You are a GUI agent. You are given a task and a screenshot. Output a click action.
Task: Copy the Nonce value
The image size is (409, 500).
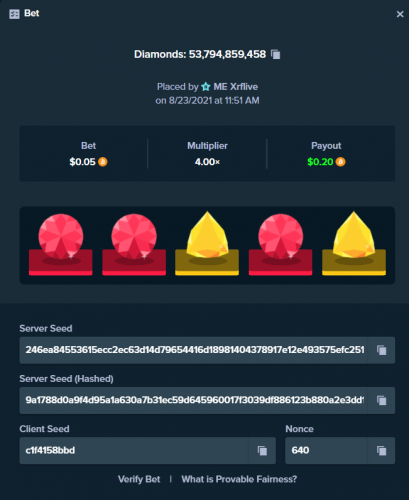click(382, 451)
